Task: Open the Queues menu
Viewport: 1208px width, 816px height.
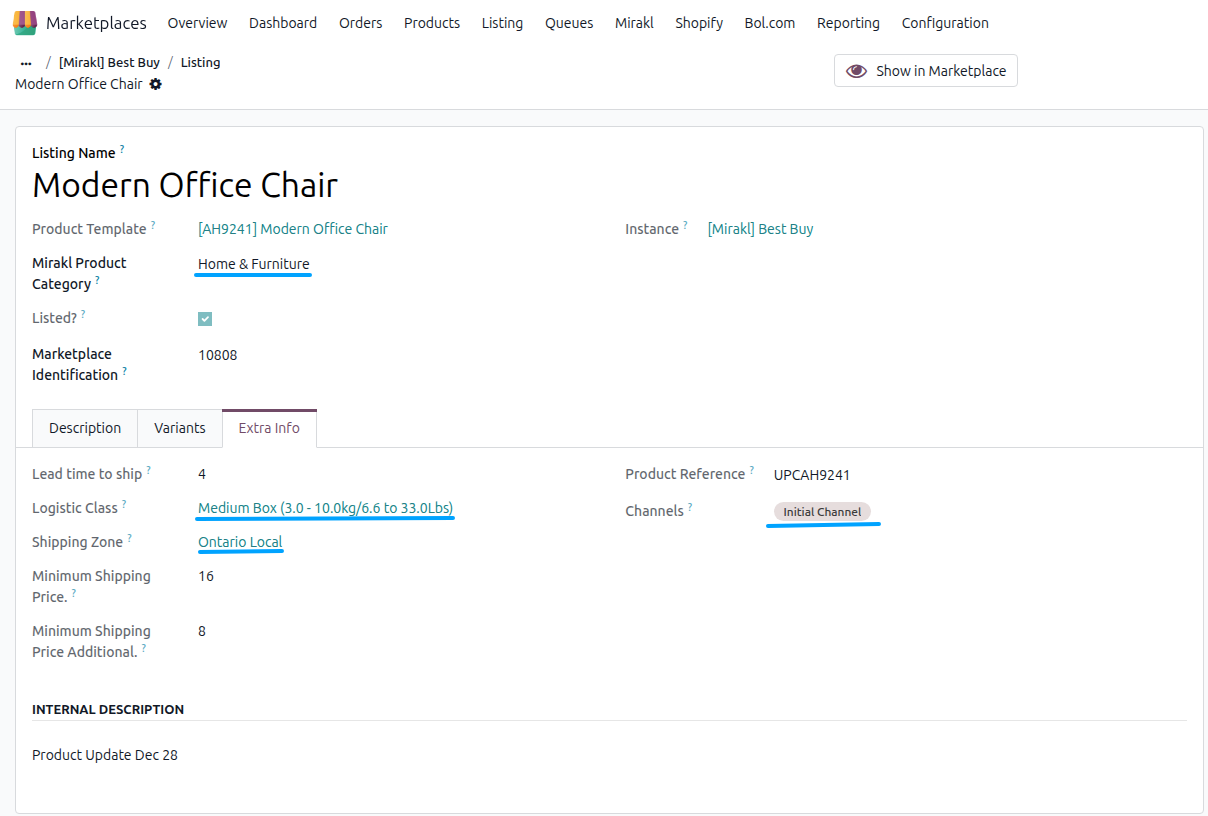Action: point(569,22)
